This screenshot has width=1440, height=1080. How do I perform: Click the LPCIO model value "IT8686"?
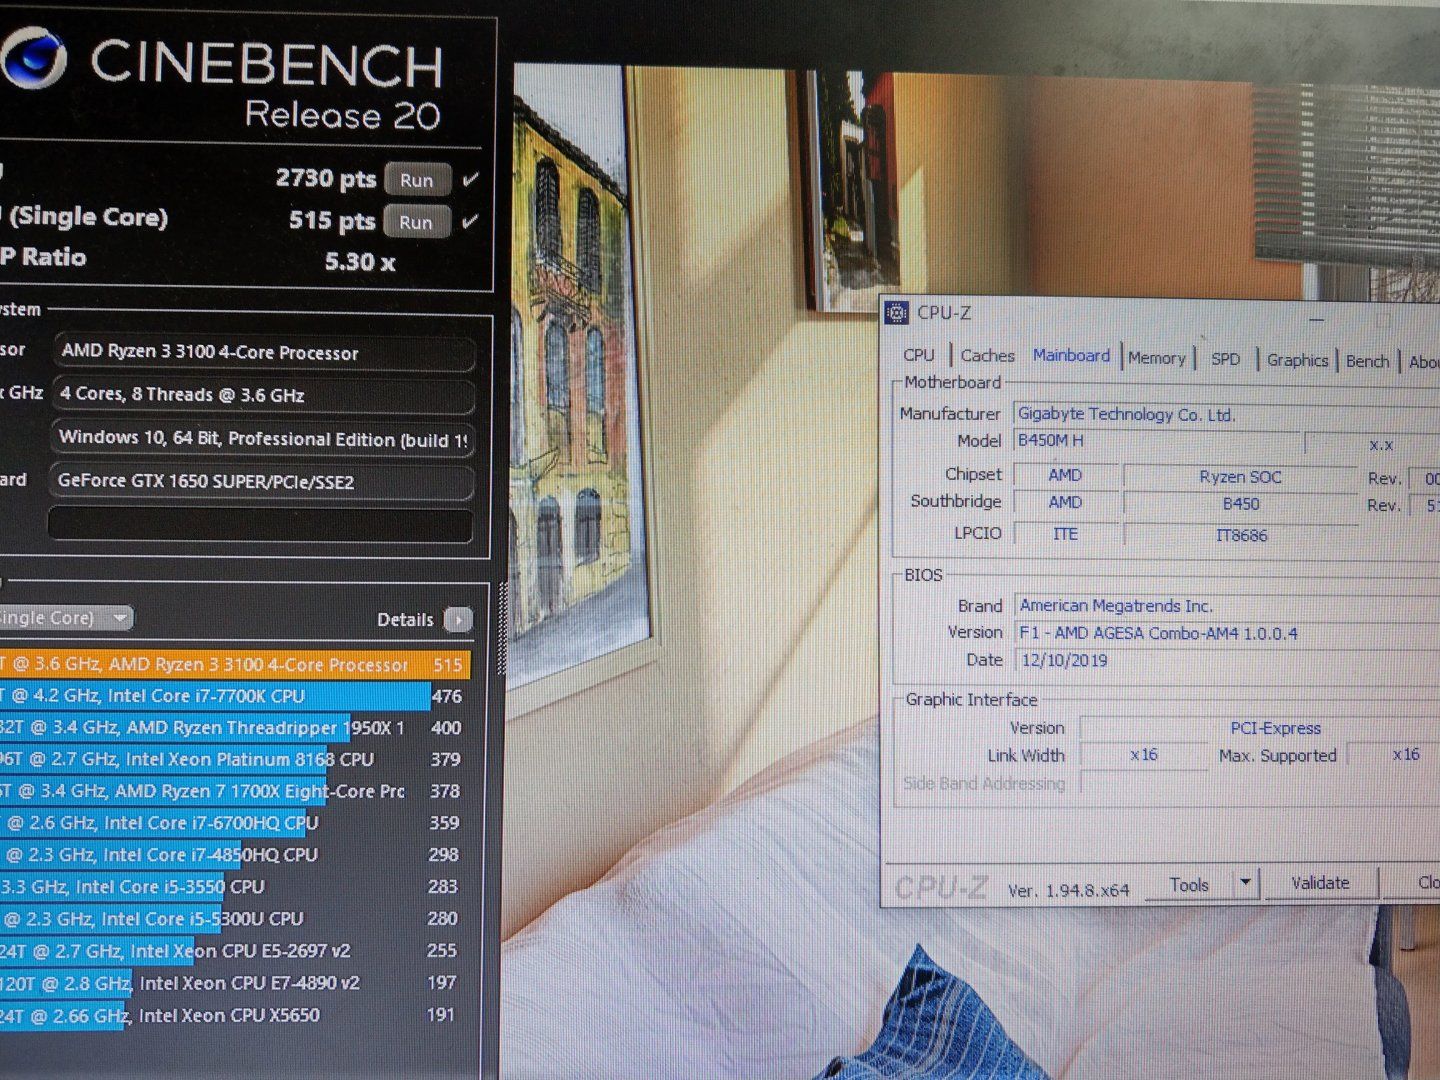click(1241, 535)
